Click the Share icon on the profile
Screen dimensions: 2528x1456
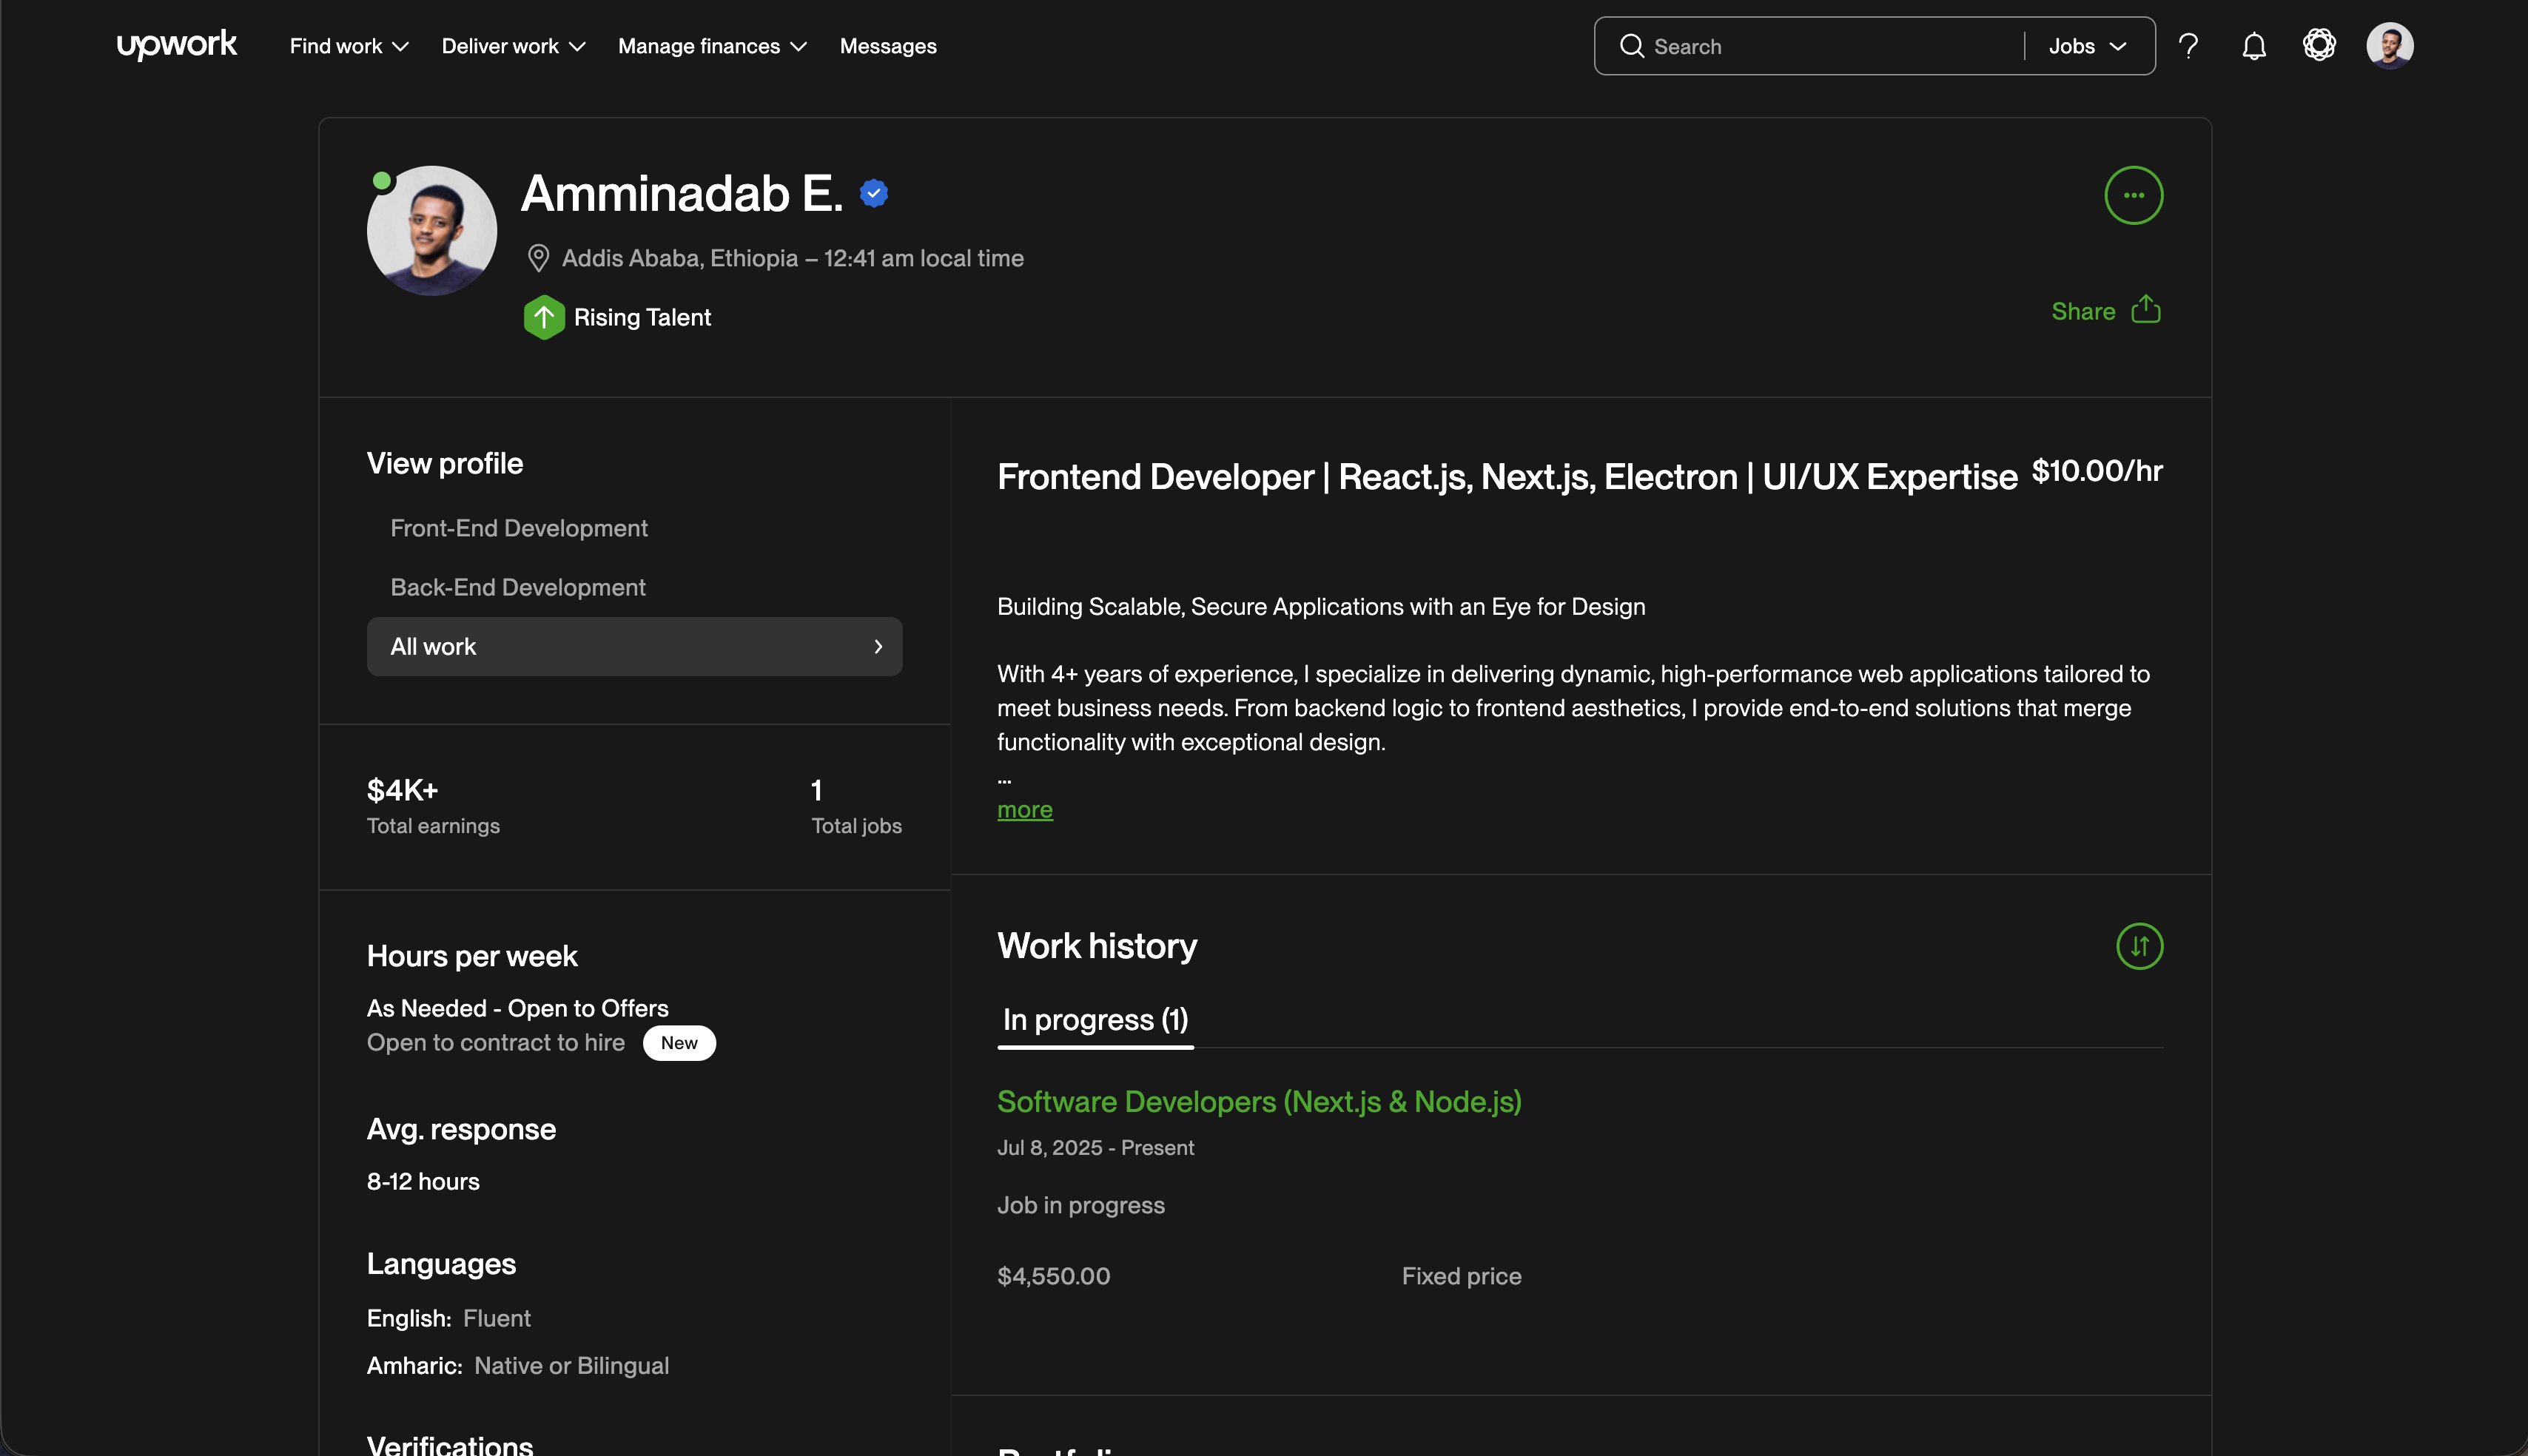pos(2146,310)
